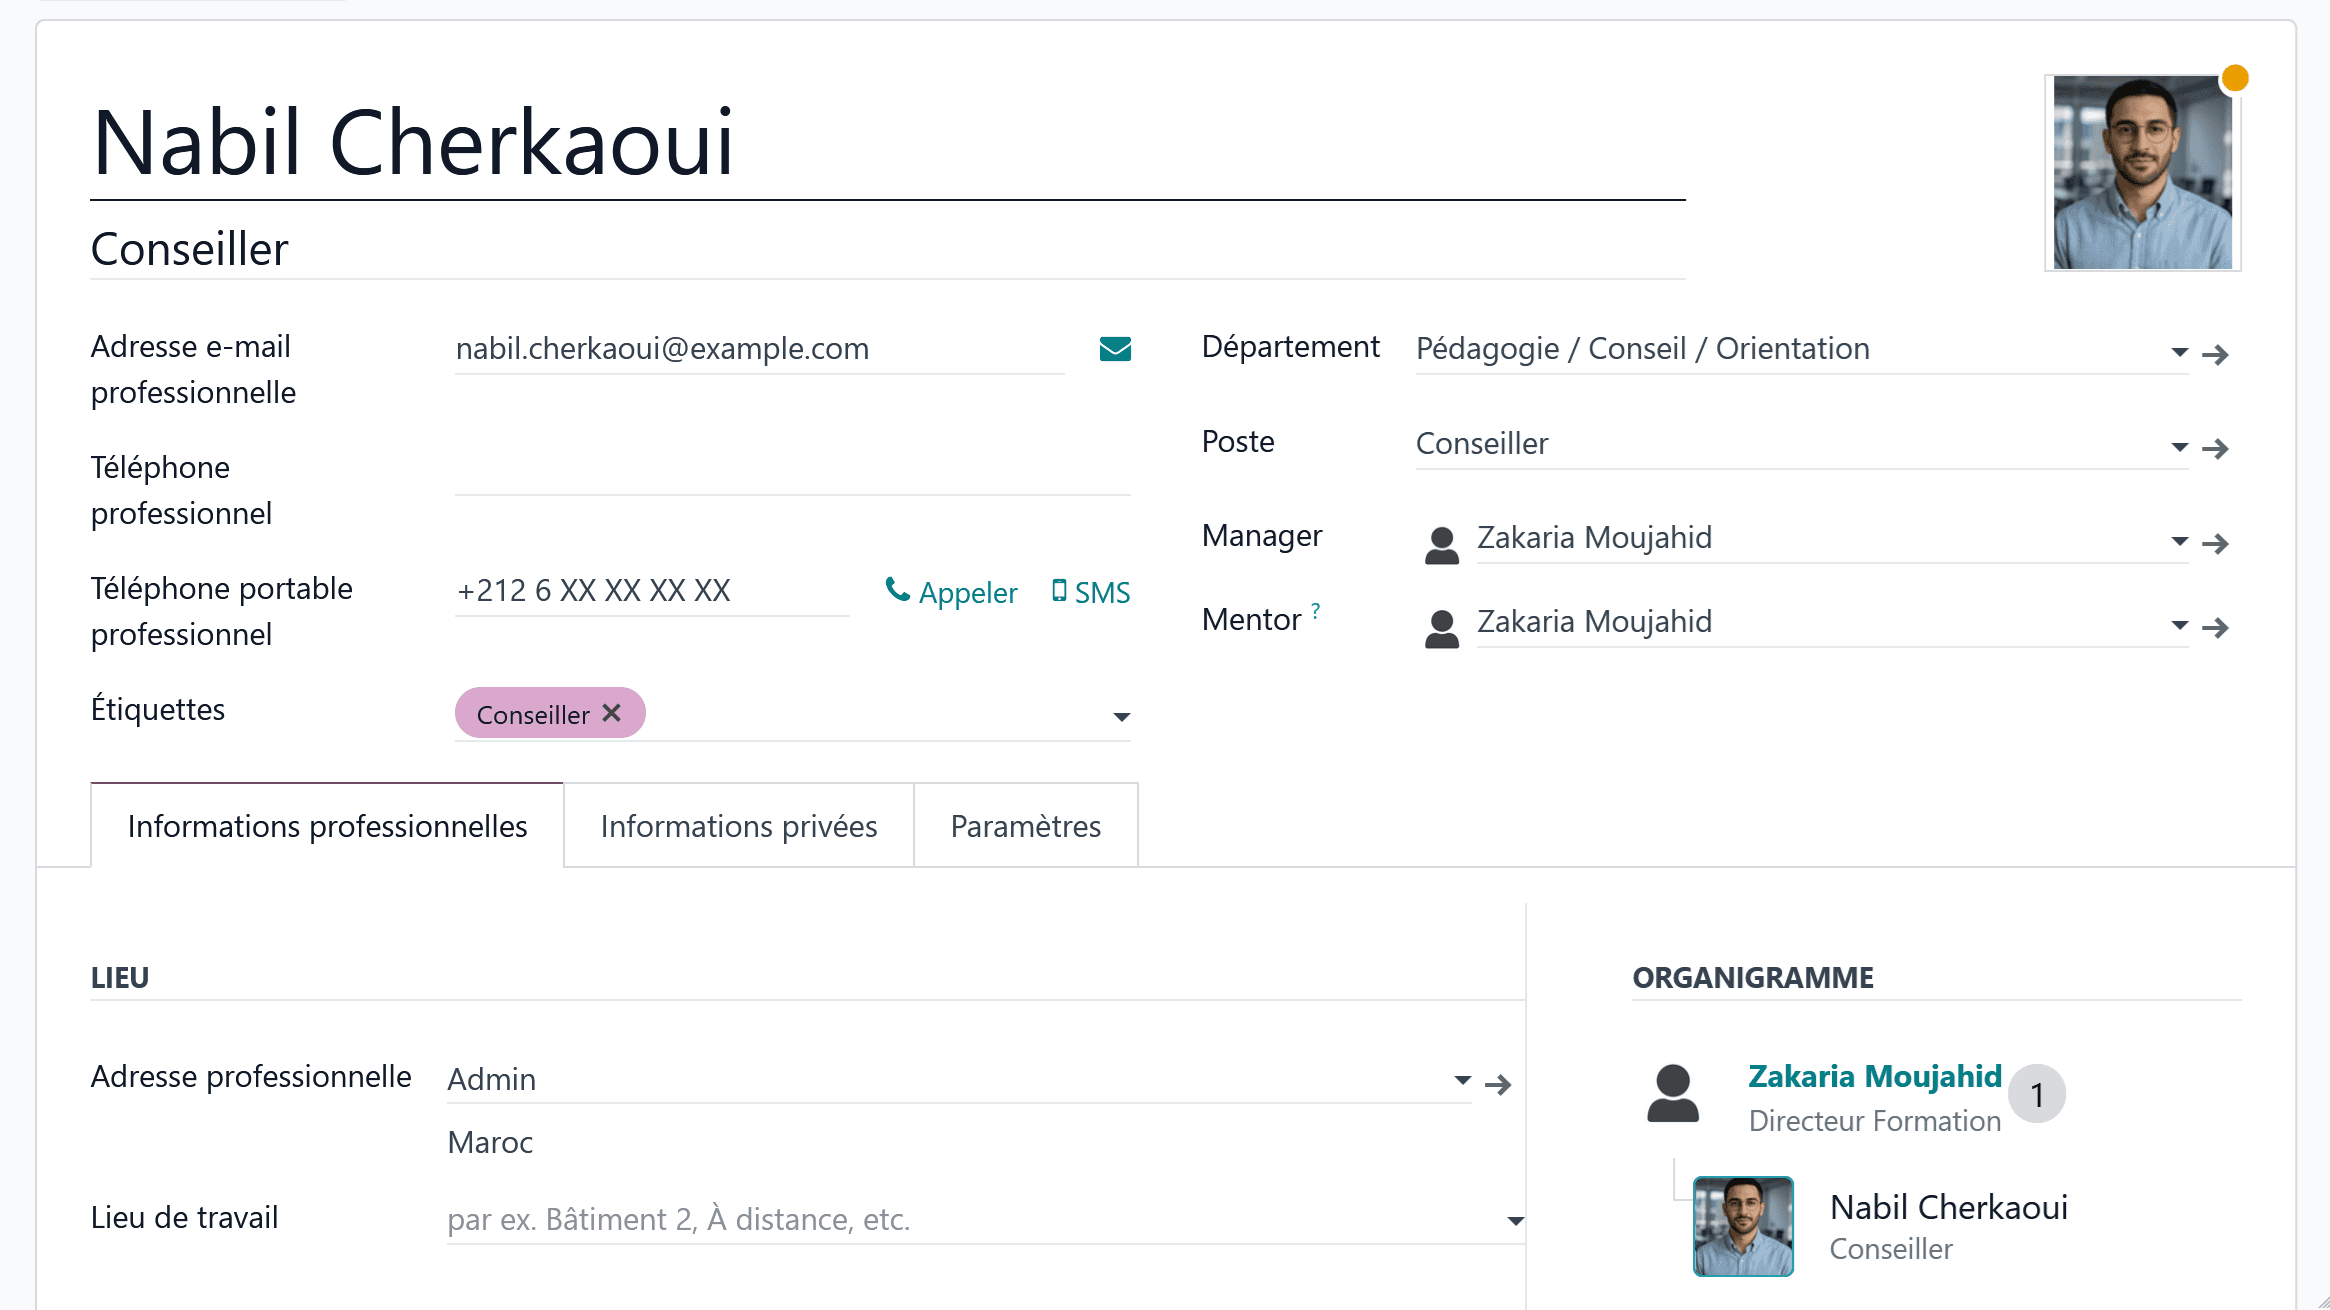Remove the Conseiller tag
This screenshot has width=2330, height=1310.
pyautogui.click(x=612, y=713)
